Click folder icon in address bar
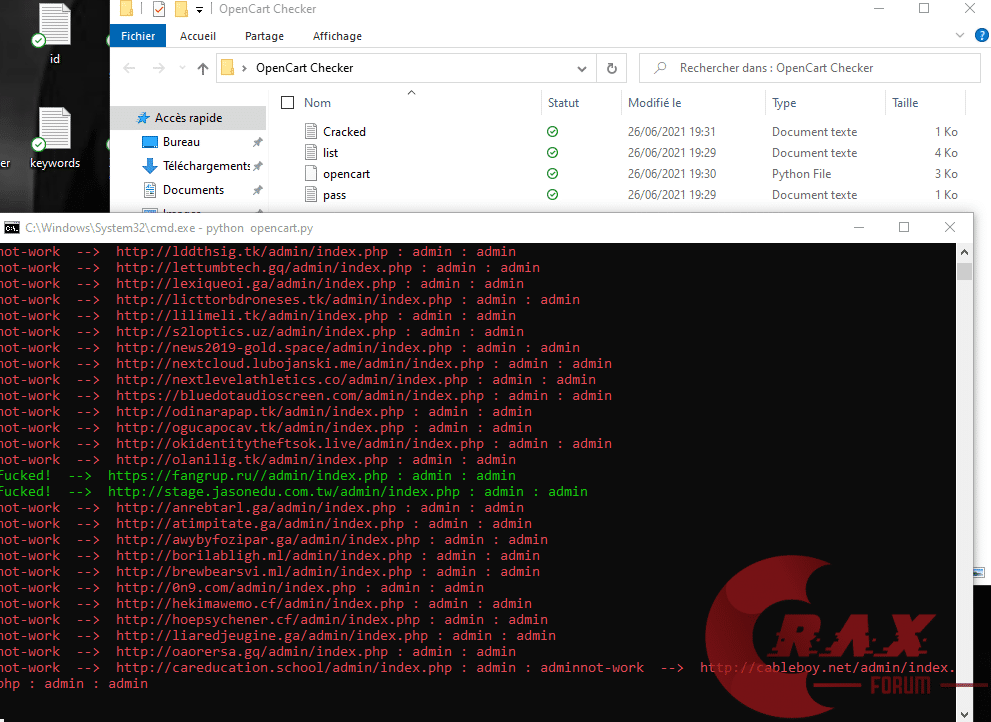Screen dimensions: 991x722 [x=228, y=68]
